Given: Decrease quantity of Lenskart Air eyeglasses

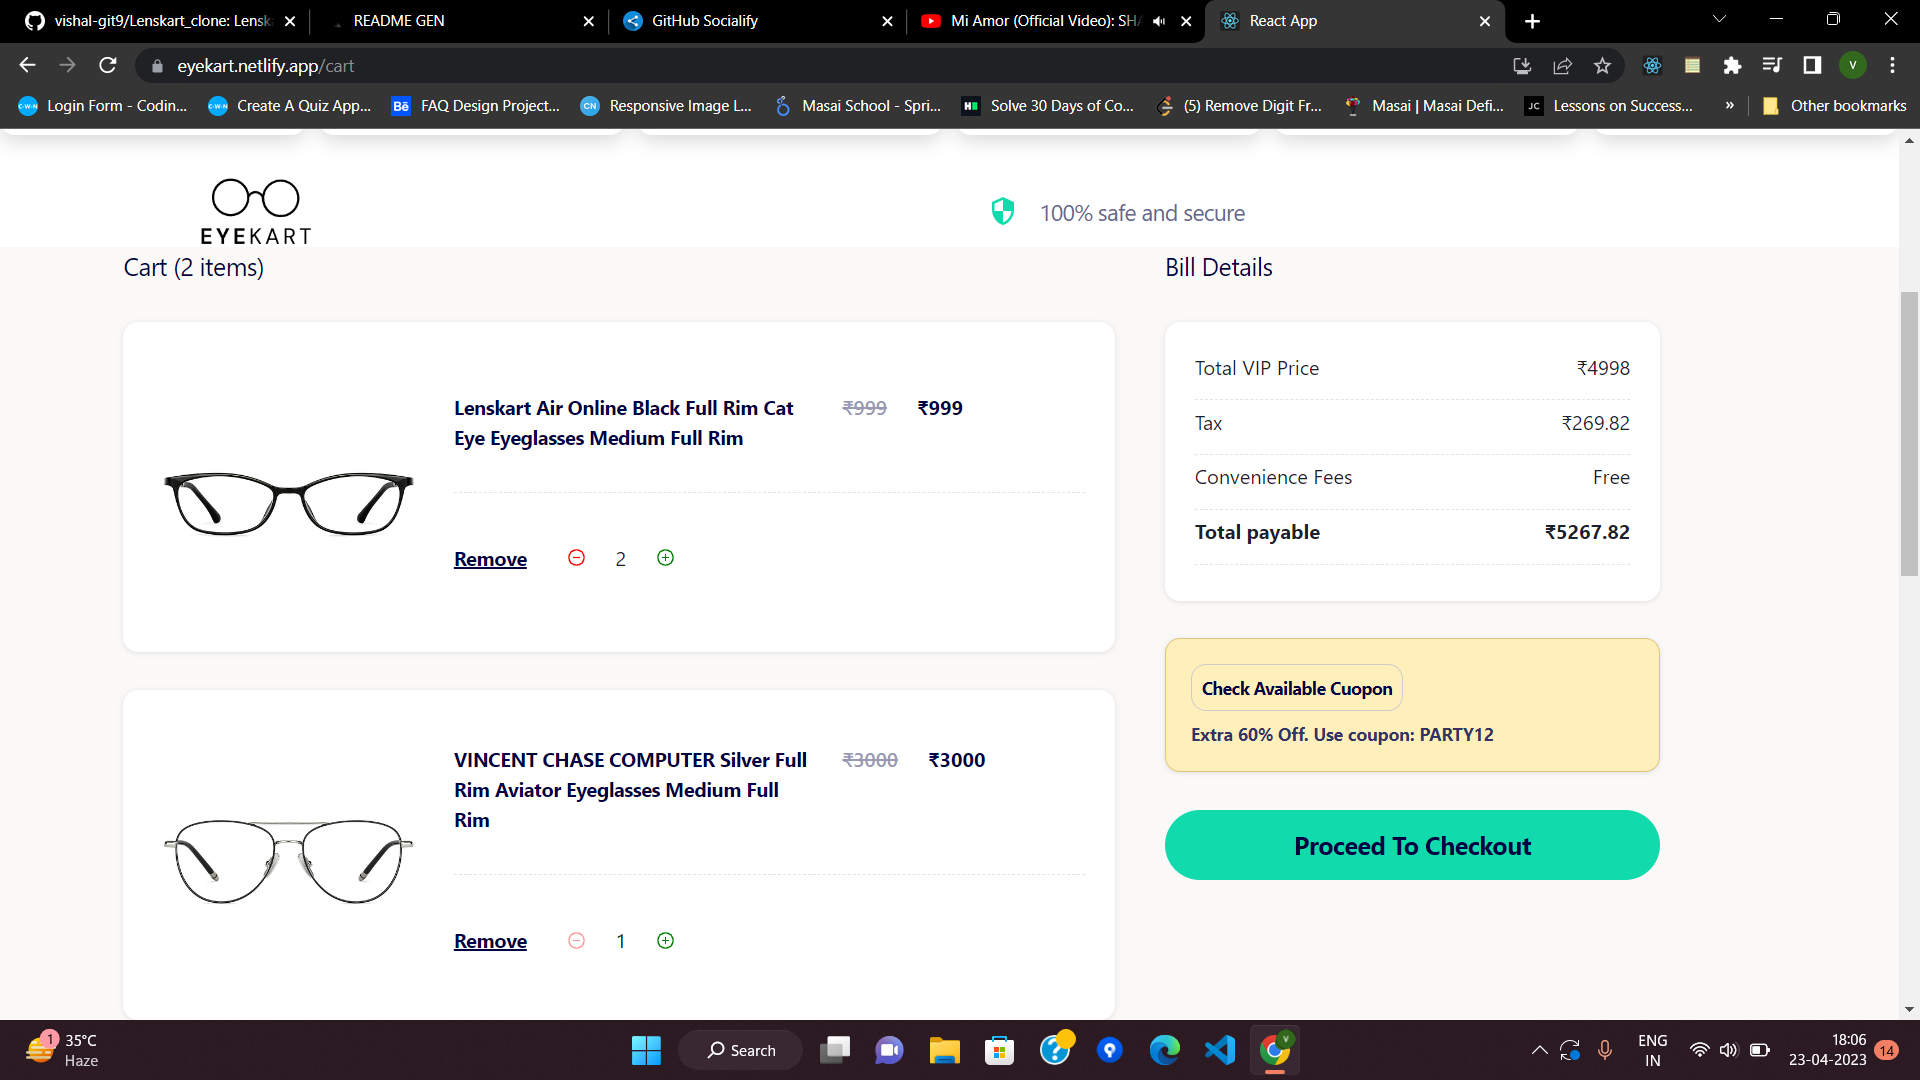Looking at the screenshot, I should 576,558.
